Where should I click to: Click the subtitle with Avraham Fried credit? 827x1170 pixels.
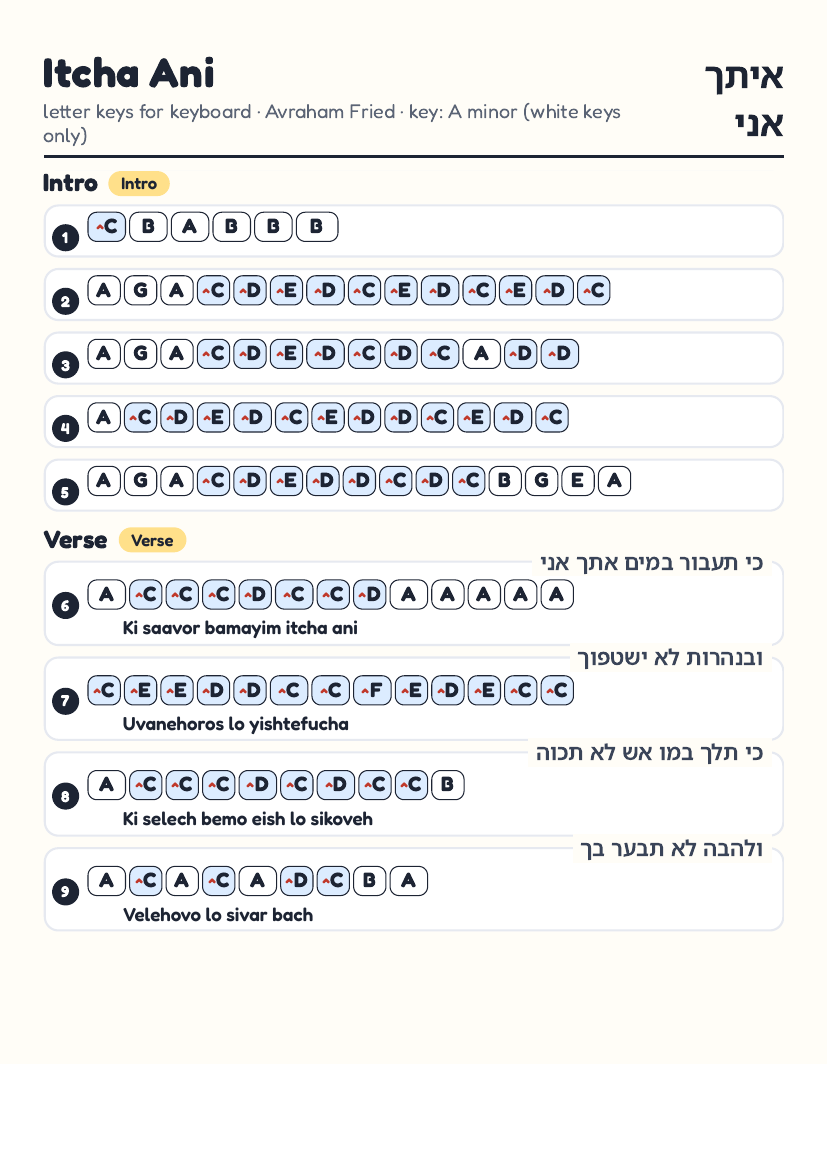point(331,123)
